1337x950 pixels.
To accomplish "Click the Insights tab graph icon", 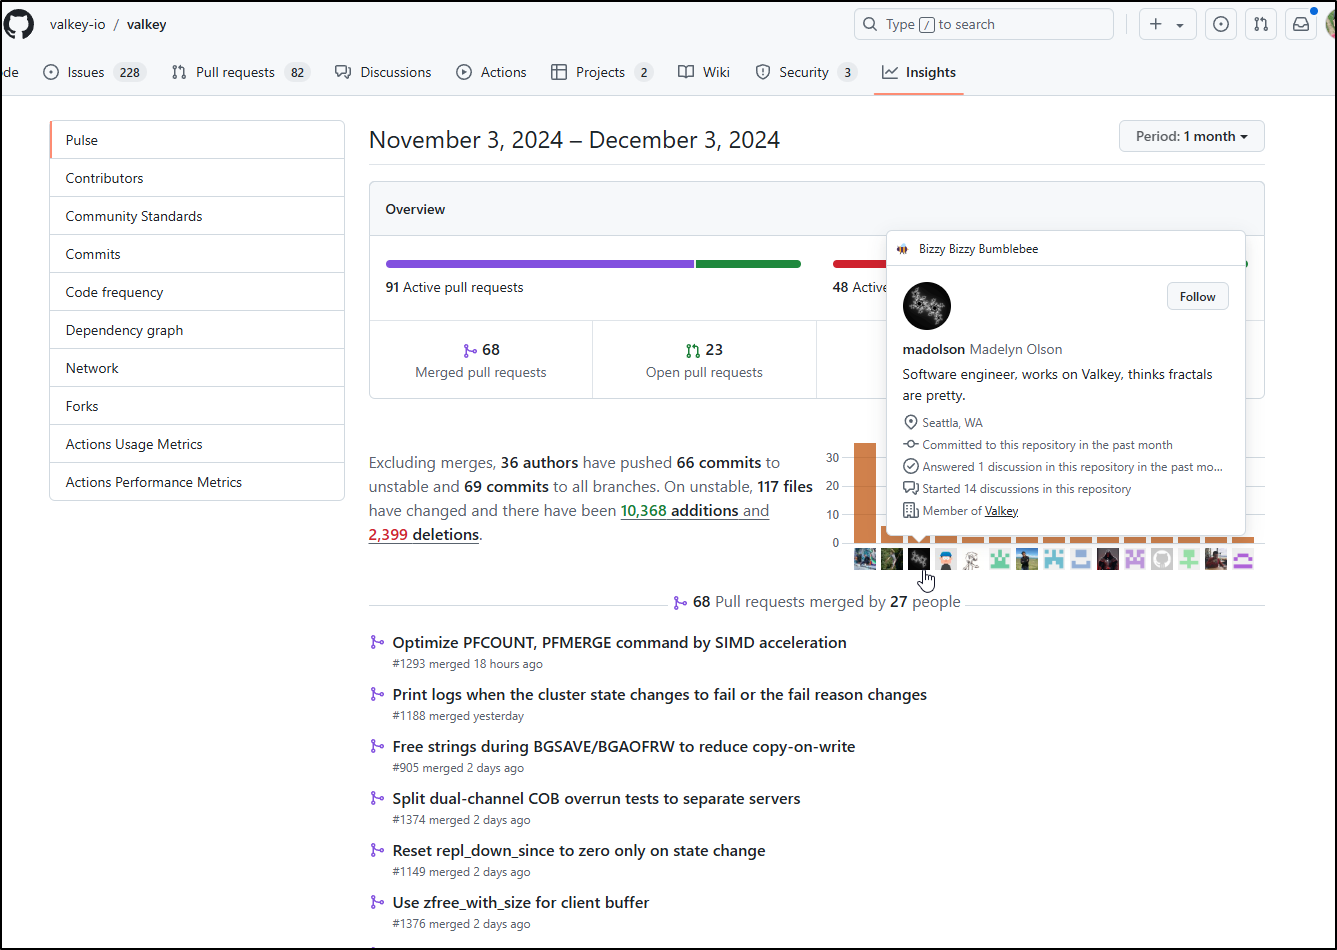I will point(890,72).
